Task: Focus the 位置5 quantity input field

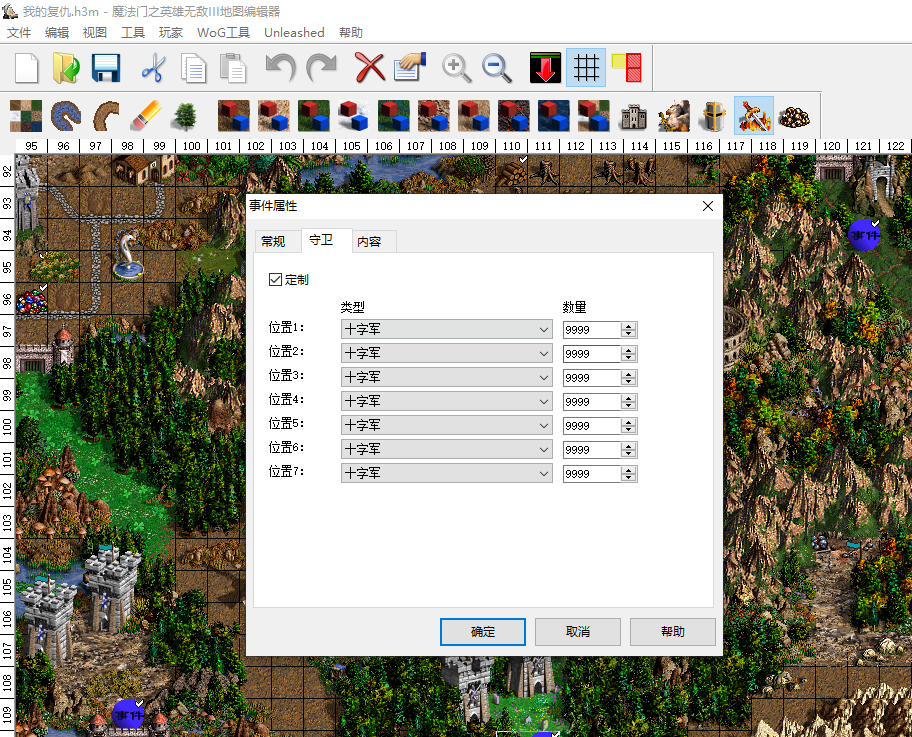Action: tap(592, 426)
